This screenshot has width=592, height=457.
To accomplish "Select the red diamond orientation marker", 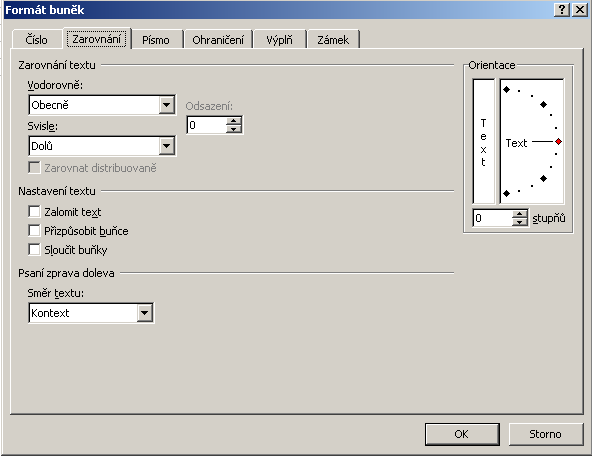I will [558, 142].
